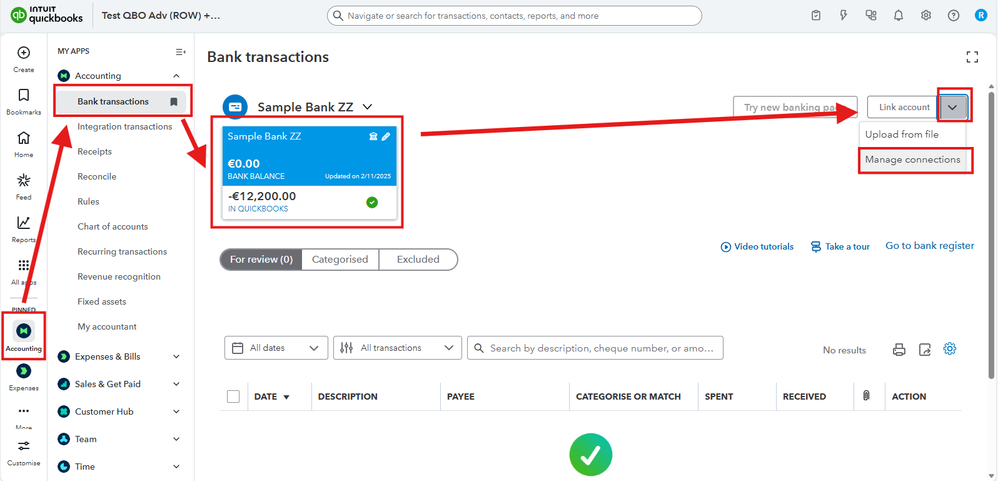Open the Create plus icon

(23, 52)
